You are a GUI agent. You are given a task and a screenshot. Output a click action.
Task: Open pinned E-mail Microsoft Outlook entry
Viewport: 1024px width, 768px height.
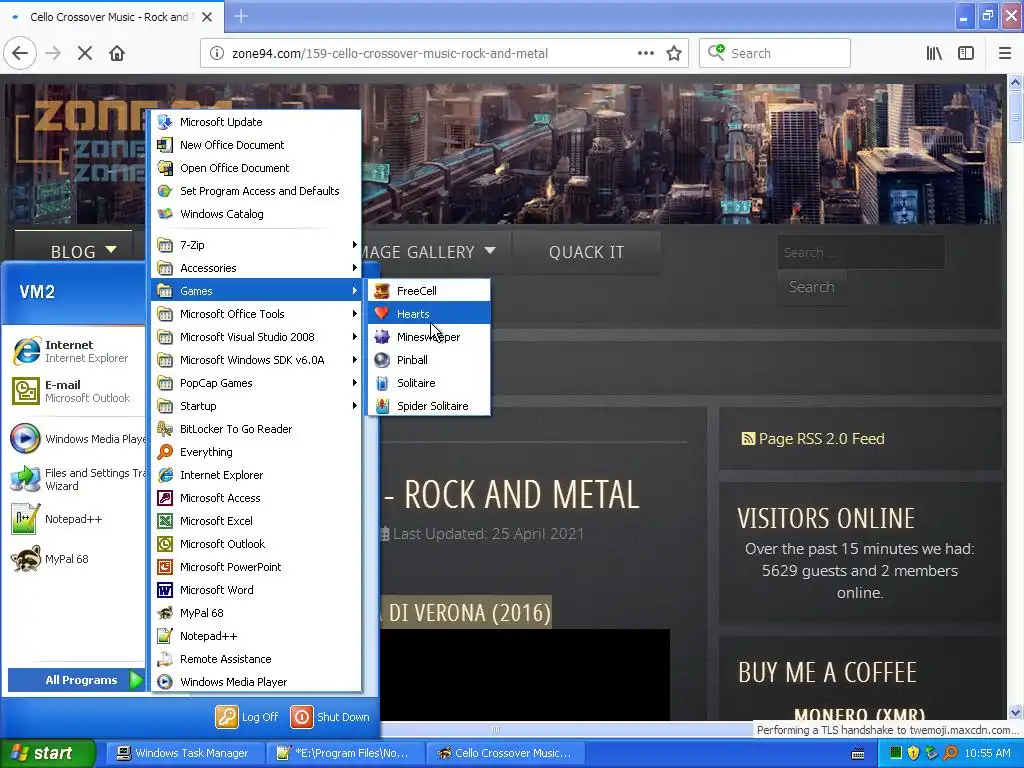click(x=76, y=391)
